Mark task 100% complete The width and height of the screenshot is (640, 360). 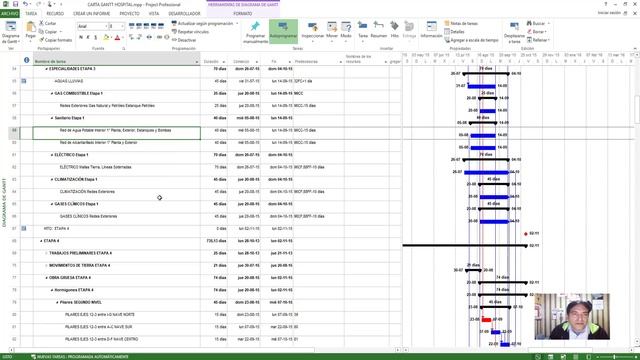click(x=161, y=26)
